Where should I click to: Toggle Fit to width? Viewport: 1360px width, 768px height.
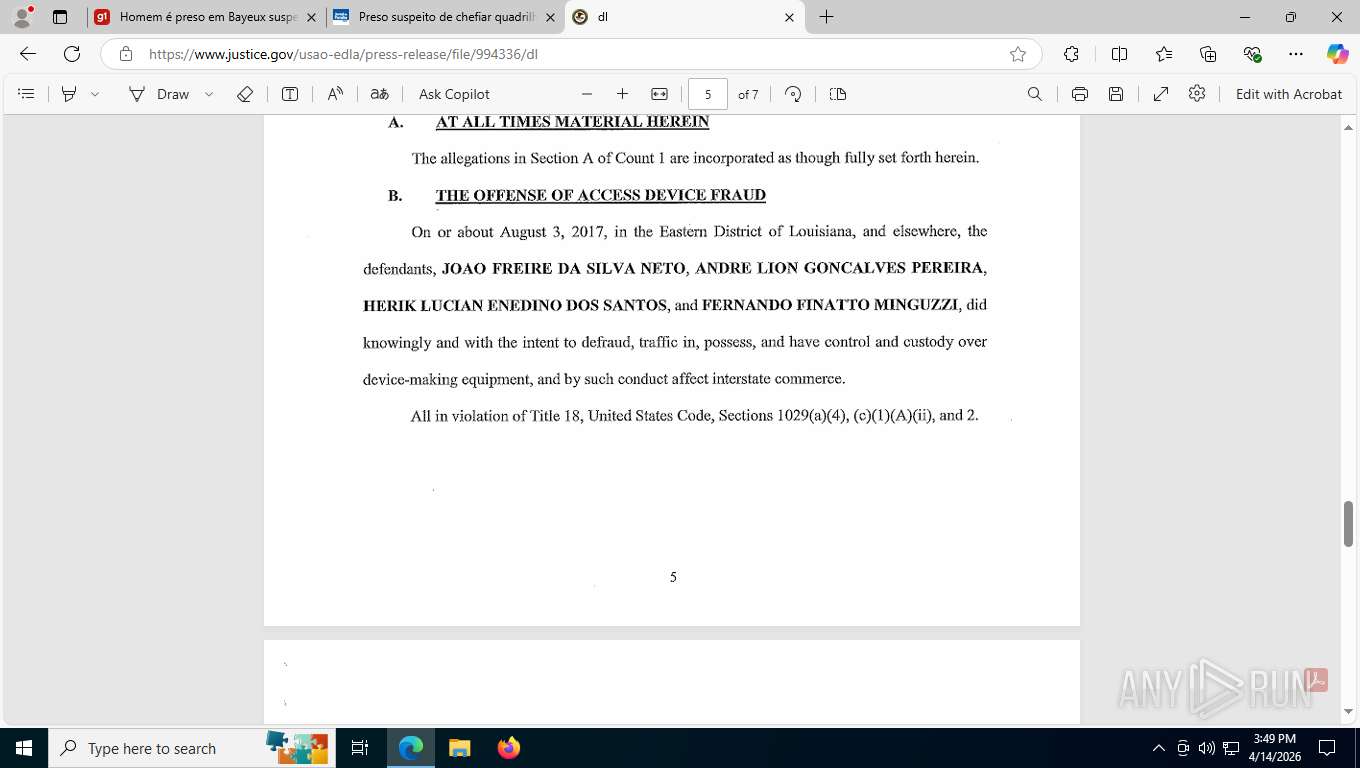tap(659, 94)
